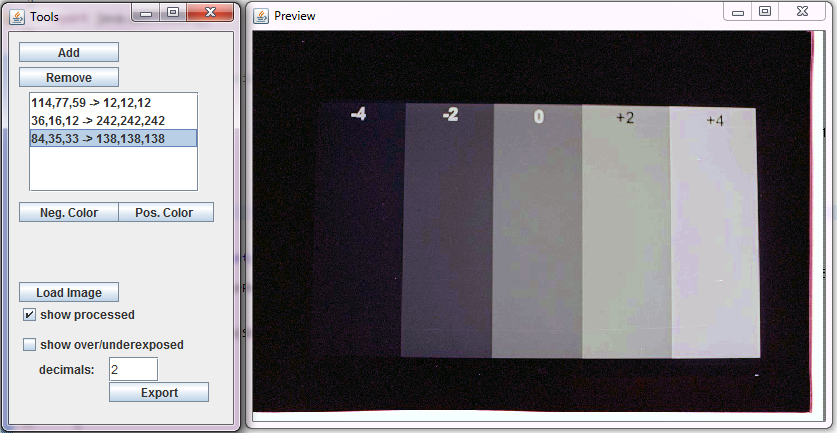Close the Preview window

click(804, 12)
